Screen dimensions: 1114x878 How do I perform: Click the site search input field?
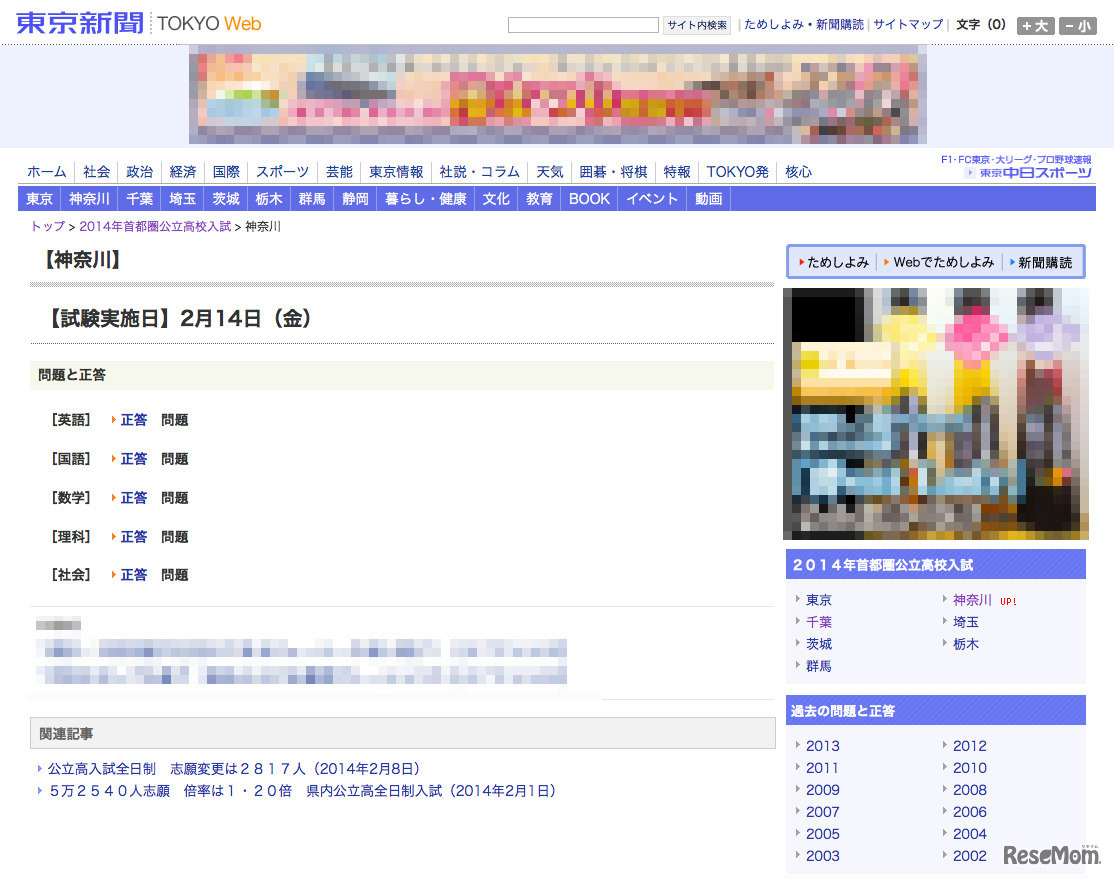pos(583,25)
